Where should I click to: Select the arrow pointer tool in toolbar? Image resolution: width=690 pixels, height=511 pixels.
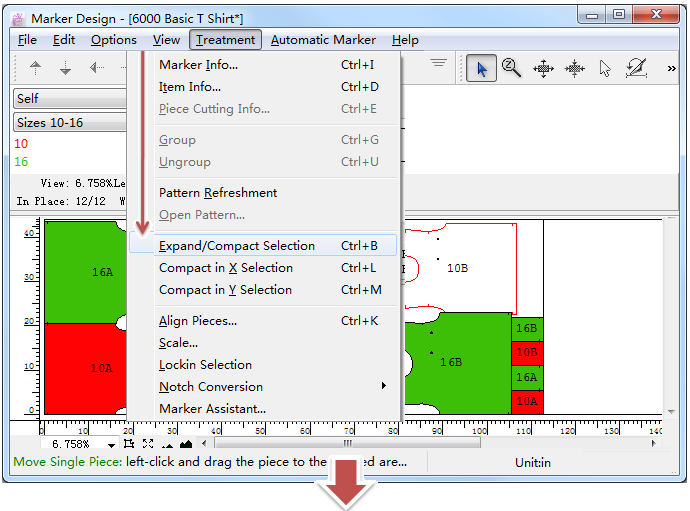click(x=482, y=68)
